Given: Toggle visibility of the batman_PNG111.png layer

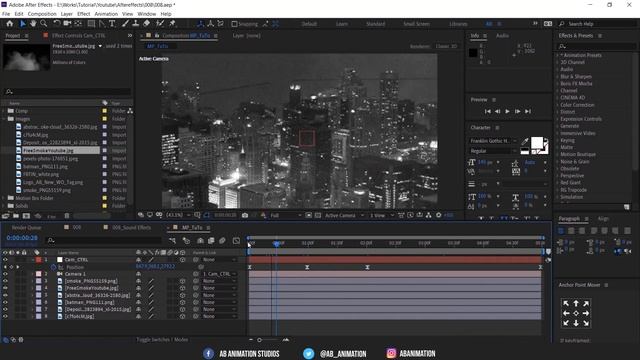Looking at the screenshot, I should (x=5, y=302).
